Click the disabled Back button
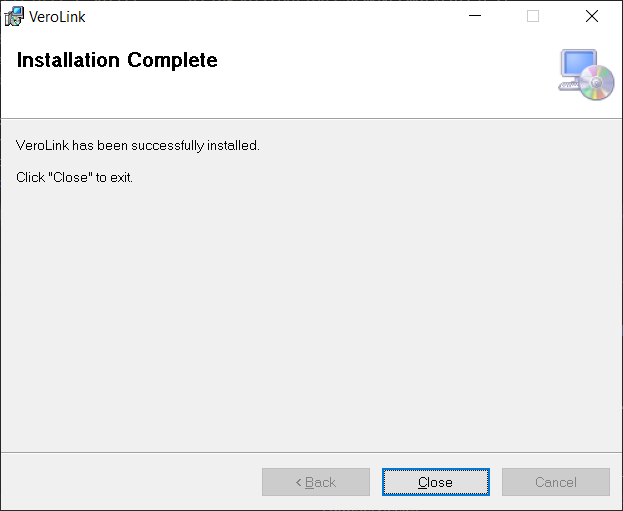 click(x=316, y=482)
